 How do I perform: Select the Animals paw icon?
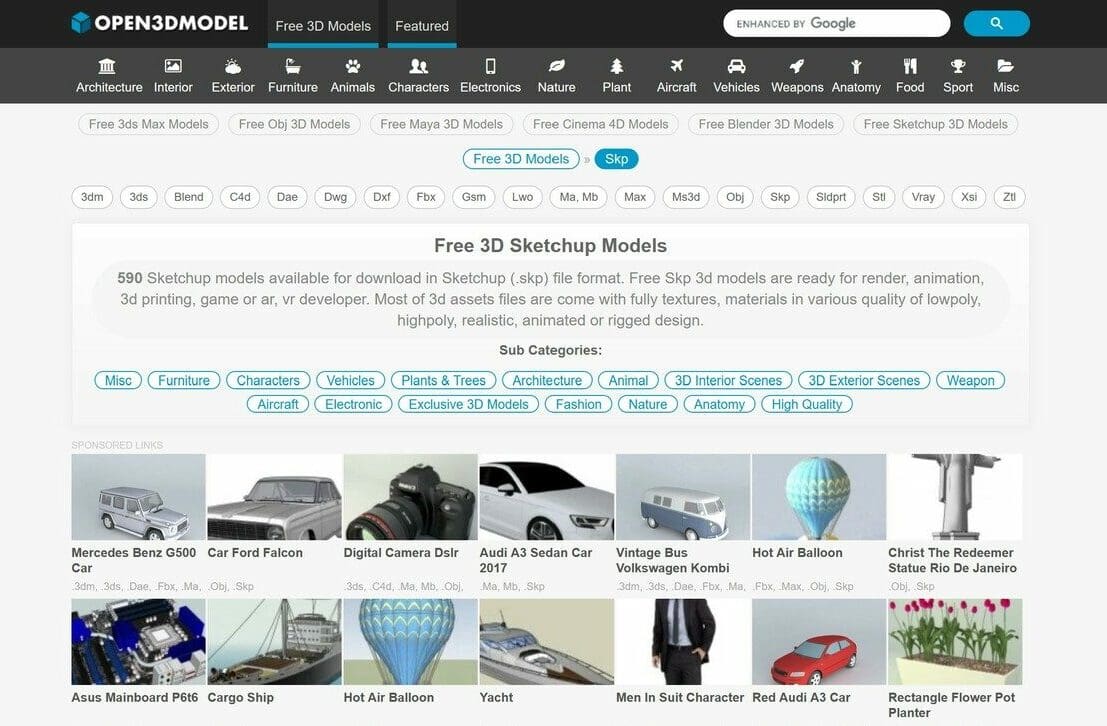(353, 66)
